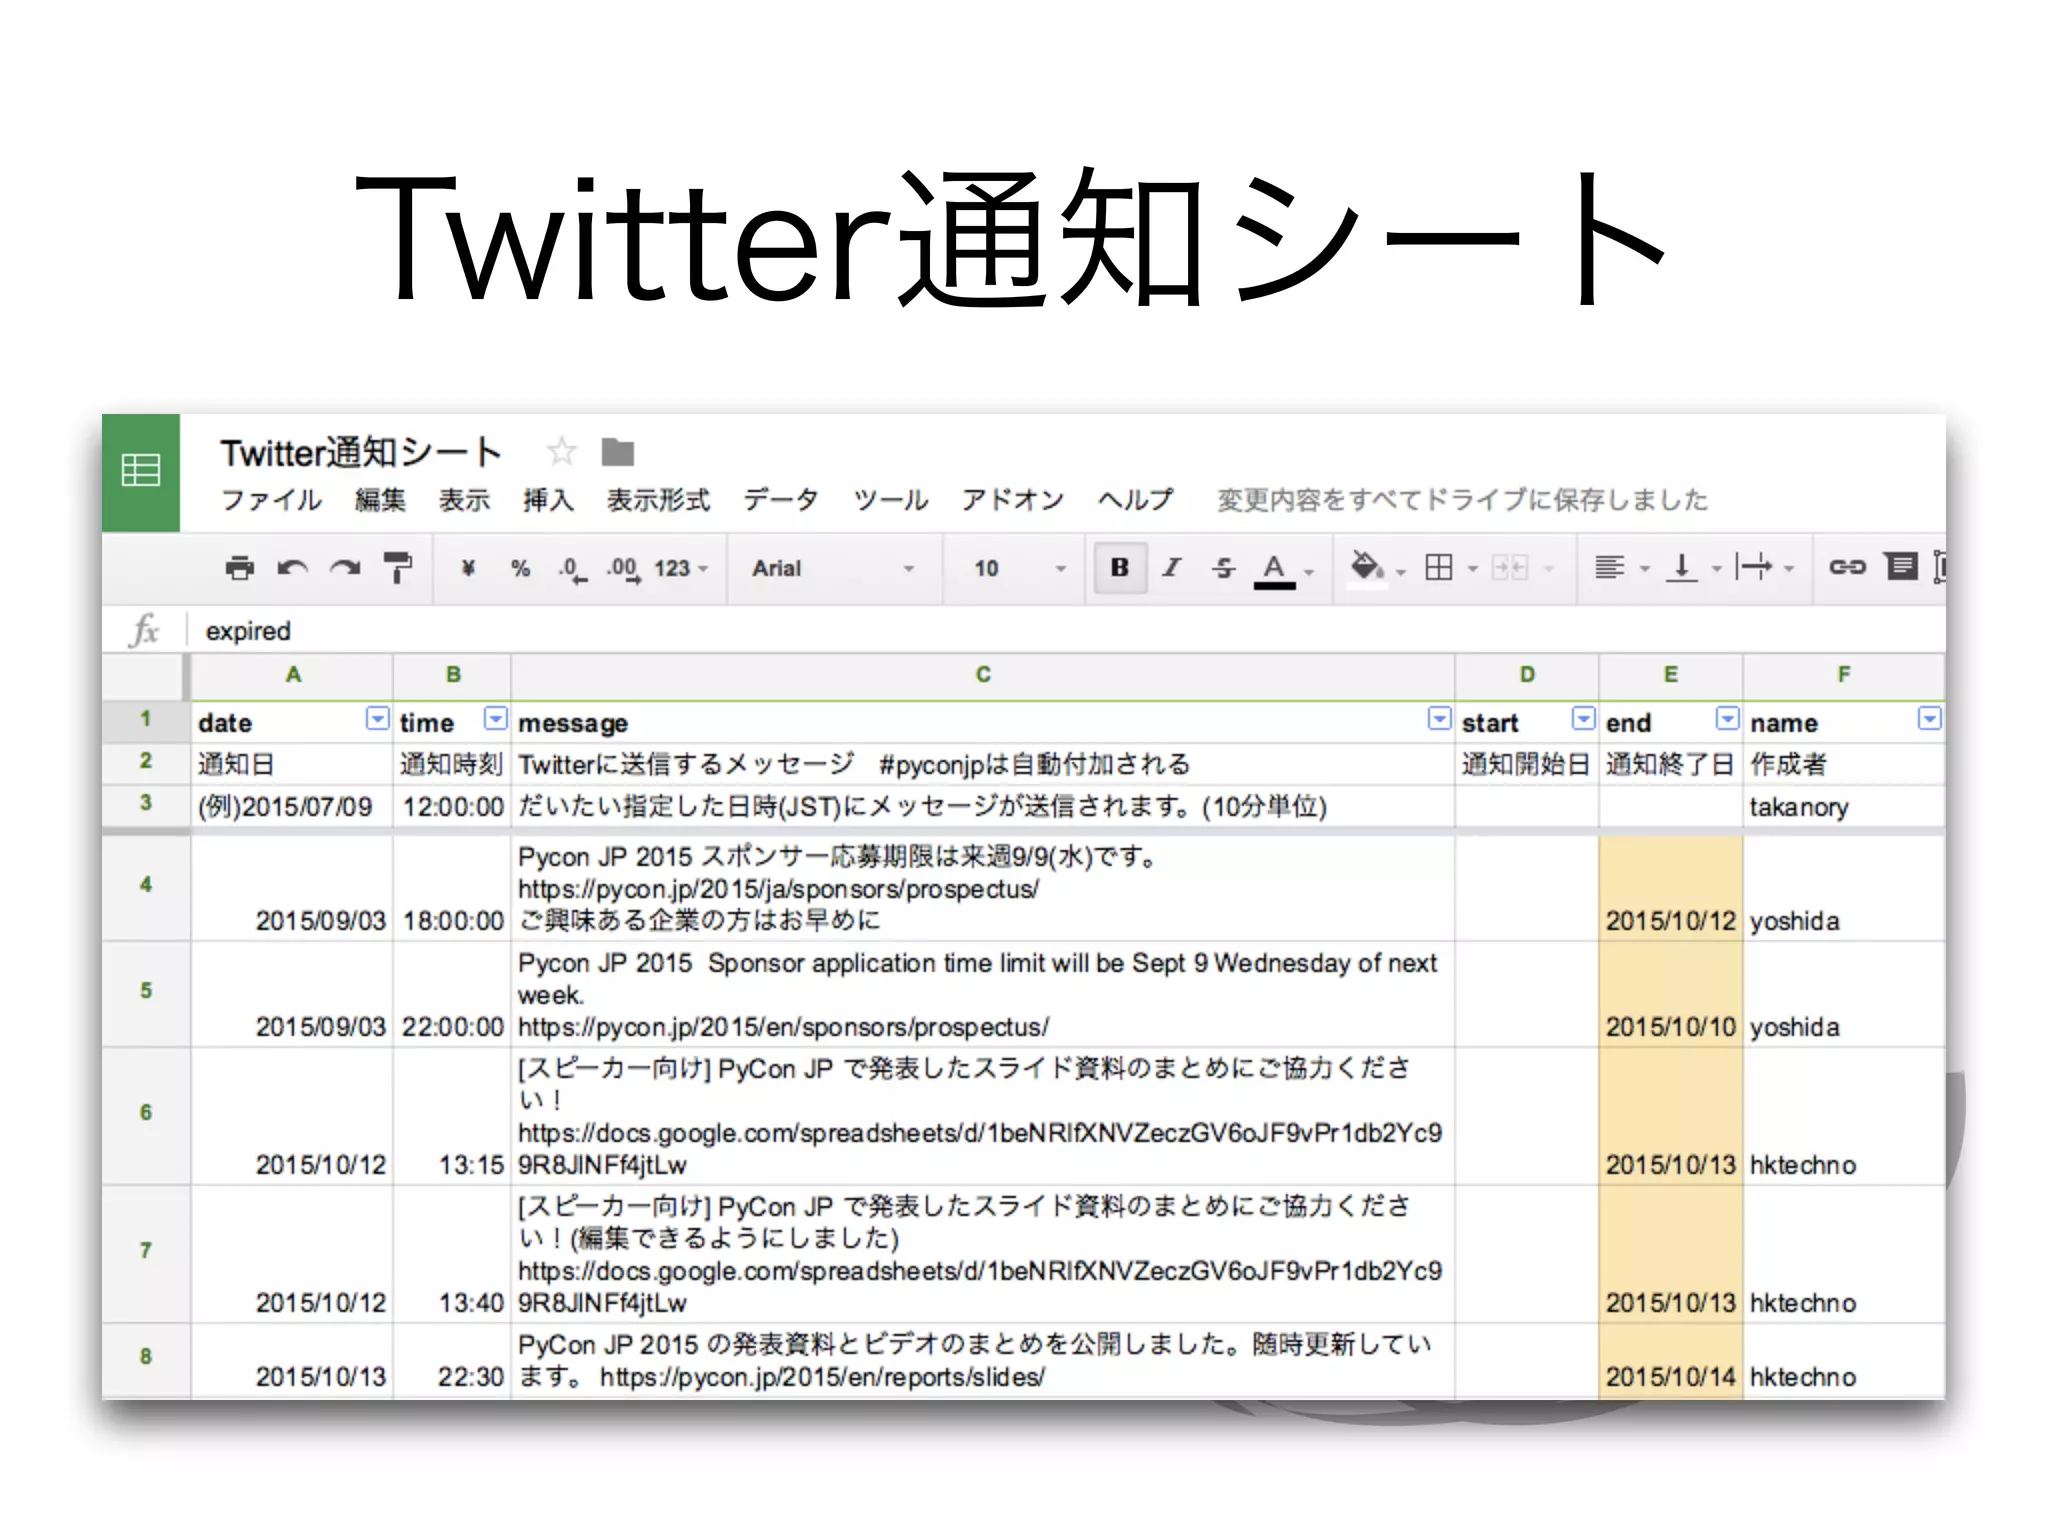The height and width of the screenshot is (1536, 2048).
Task: Toggle bold formatting
Action: coord(1120,568)
